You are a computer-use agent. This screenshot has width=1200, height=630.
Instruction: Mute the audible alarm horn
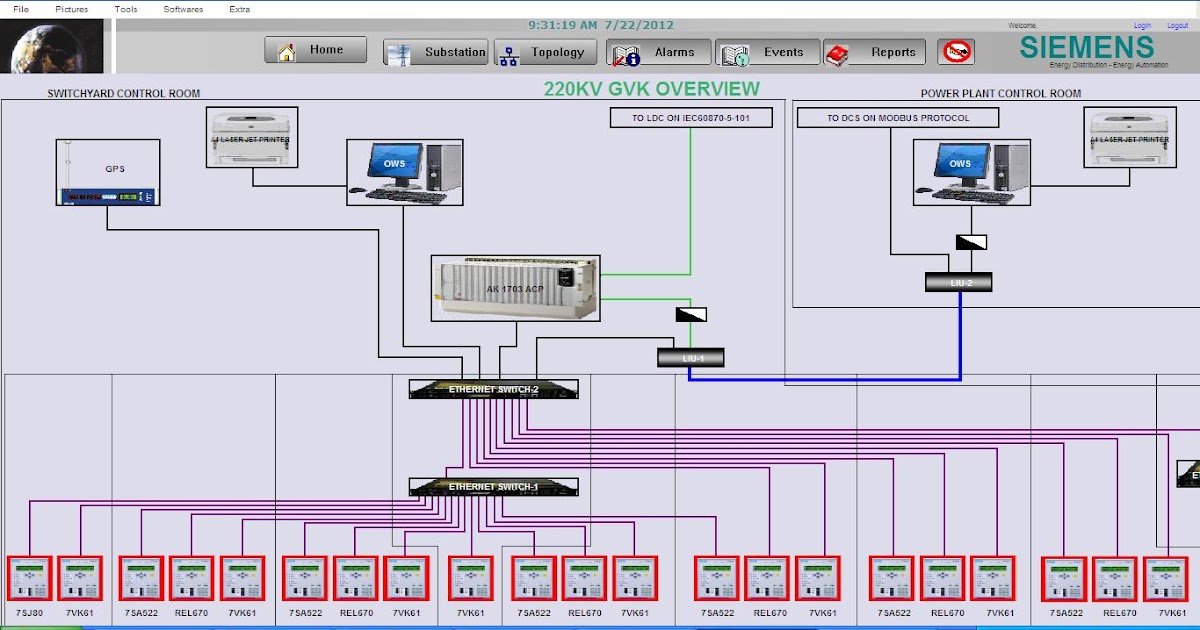(x=957, y=51)
